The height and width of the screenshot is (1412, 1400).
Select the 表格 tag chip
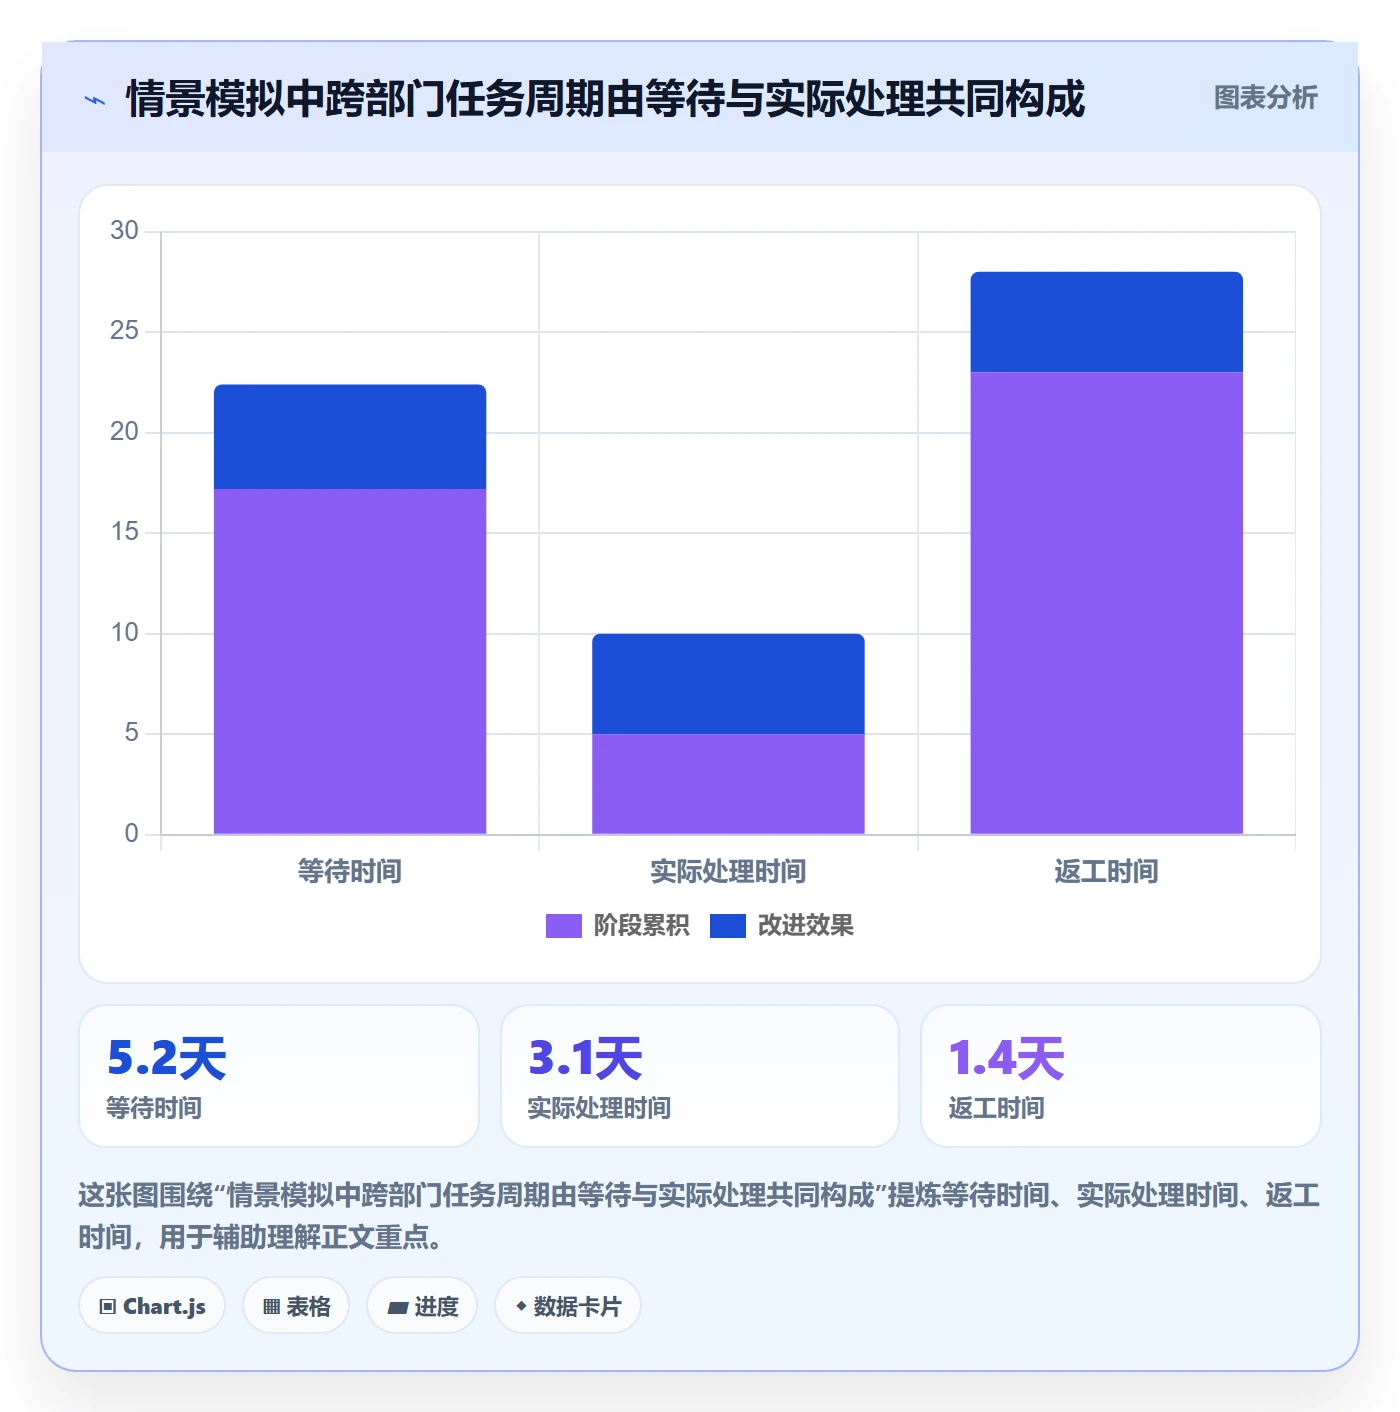[296, 1306]
